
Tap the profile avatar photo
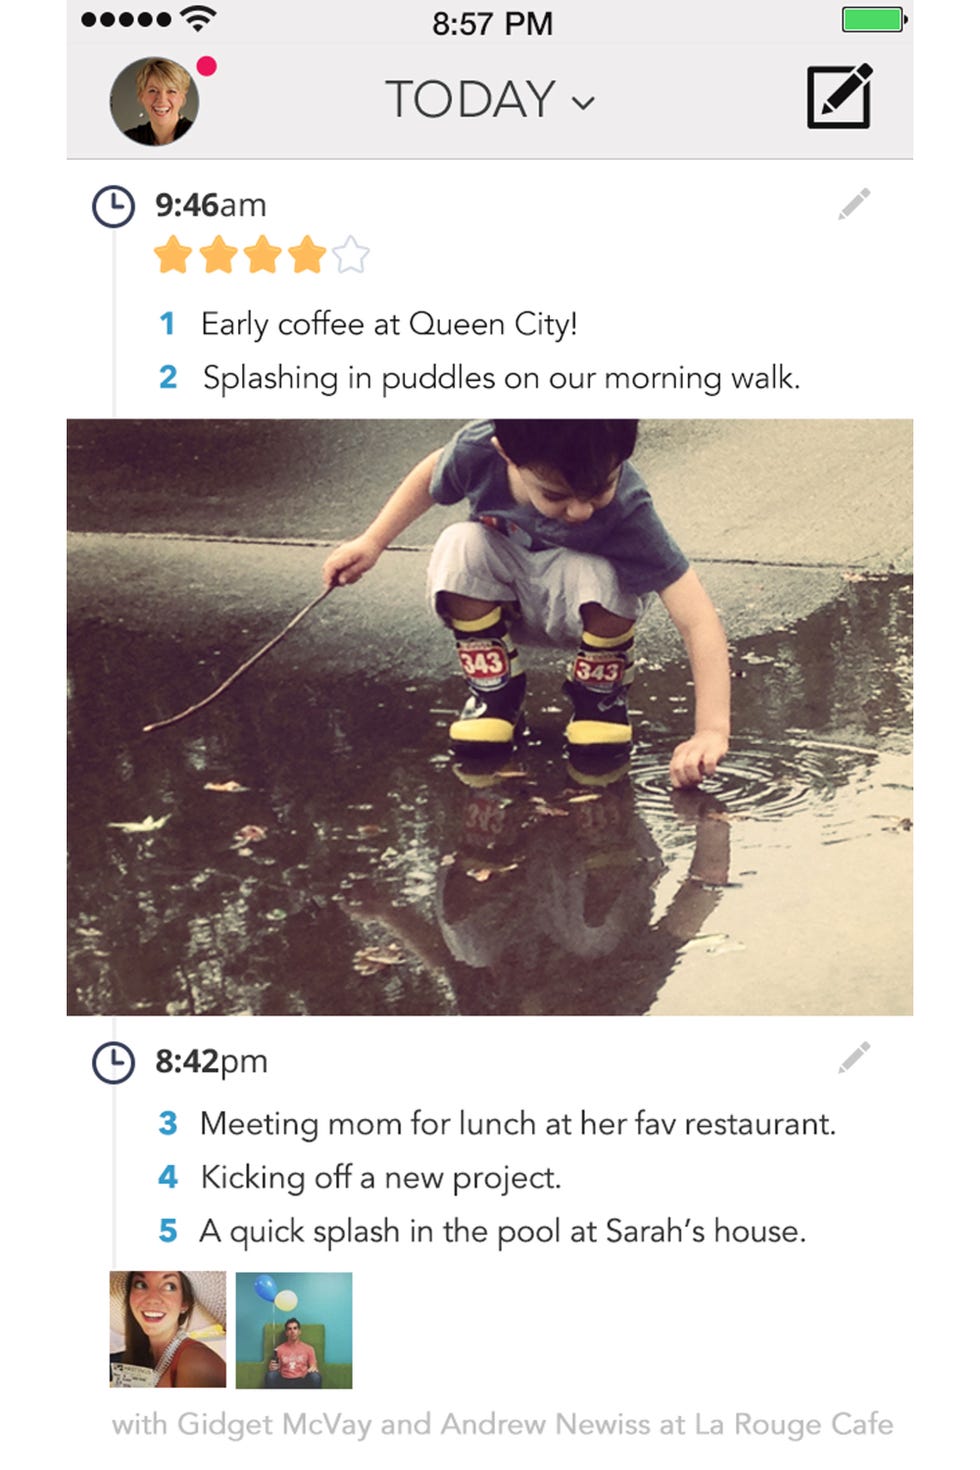coord(154,101)
